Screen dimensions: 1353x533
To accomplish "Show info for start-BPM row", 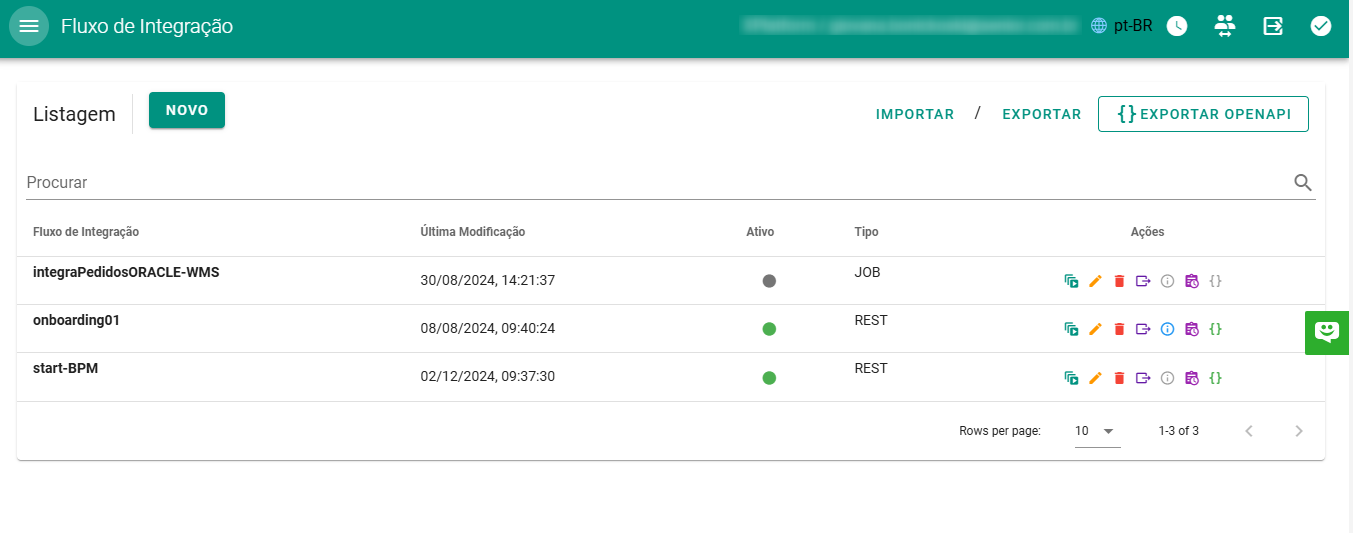I will 1167,378.
